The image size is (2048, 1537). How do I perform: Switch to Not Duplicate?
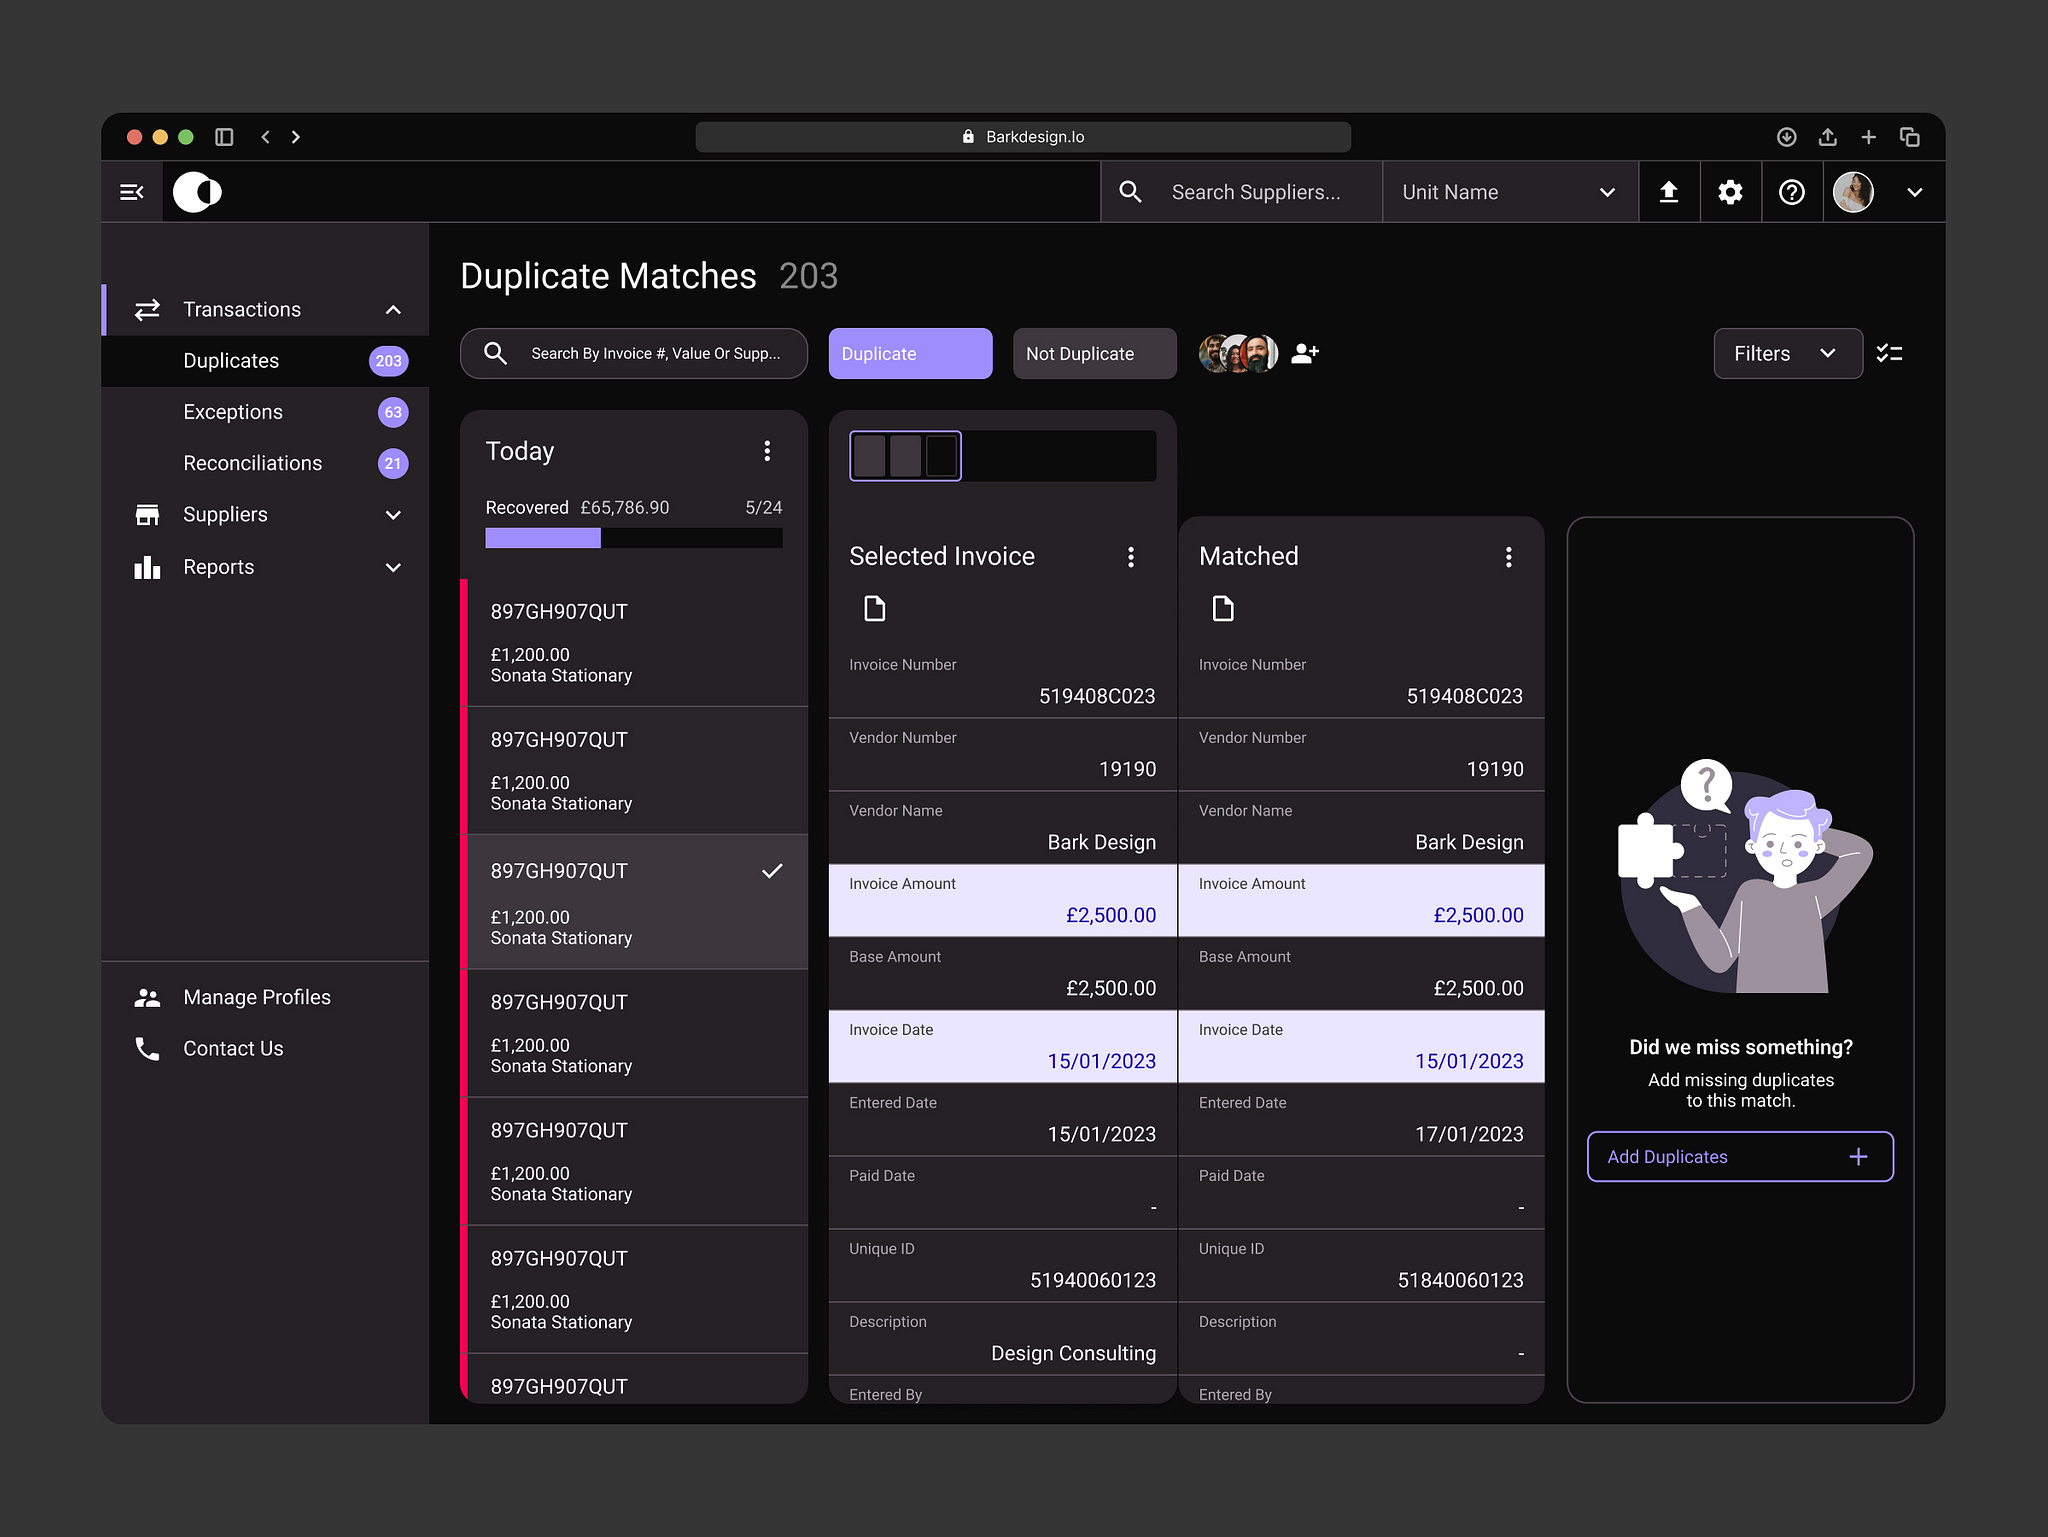(x=1094, y=353)
